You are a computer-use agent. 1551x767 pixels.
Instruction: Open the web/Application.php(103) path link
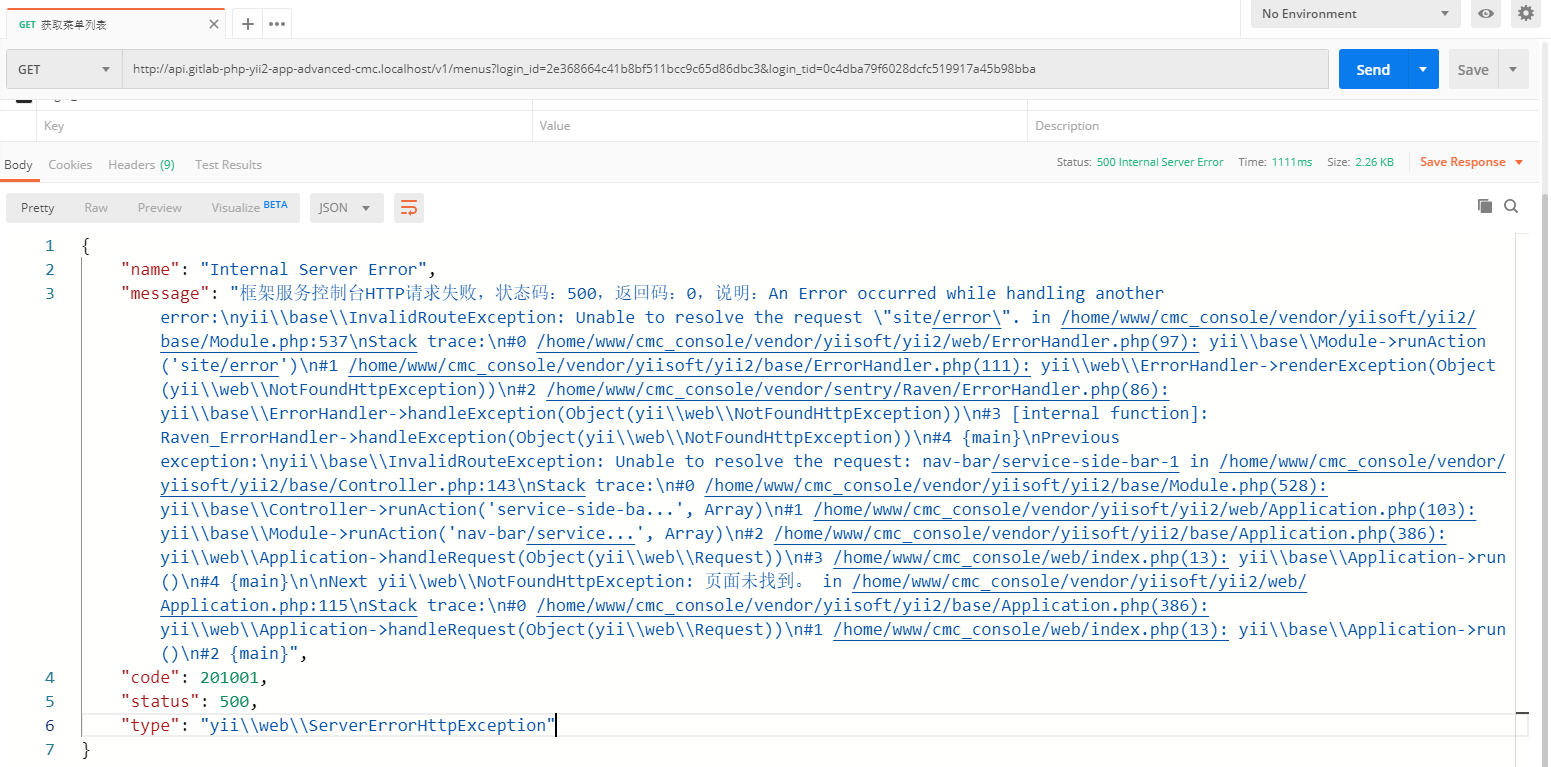coord(1144,509)
